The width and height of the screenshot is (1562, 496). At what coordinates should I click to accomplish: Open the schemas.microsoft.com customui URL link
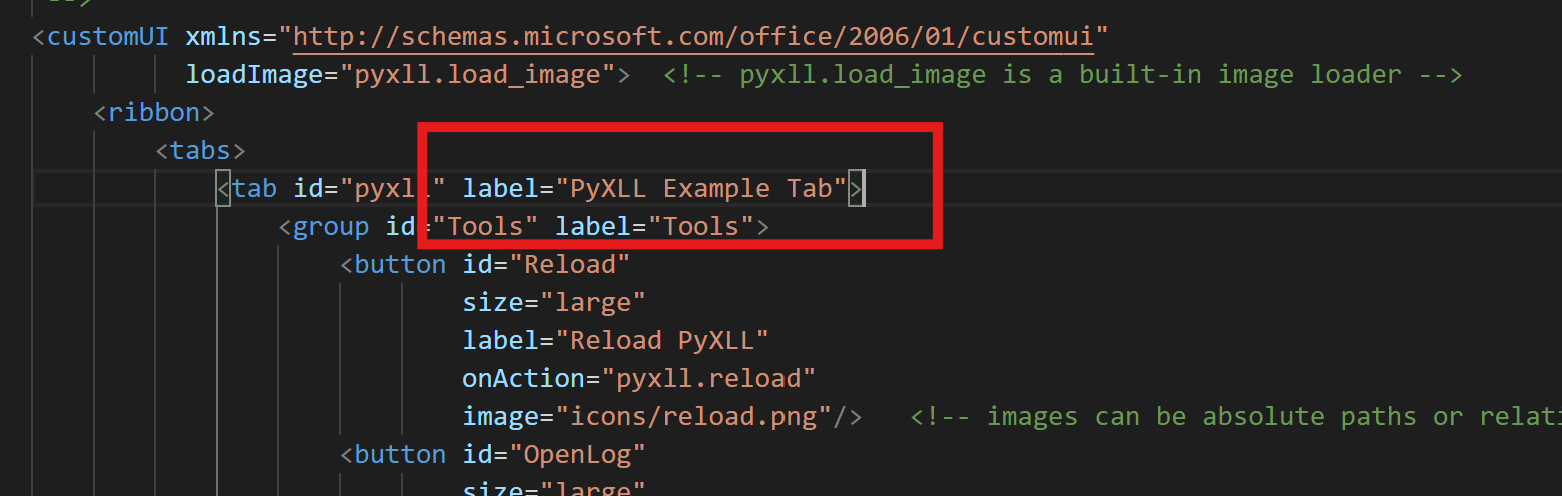(x=701, y=37)
